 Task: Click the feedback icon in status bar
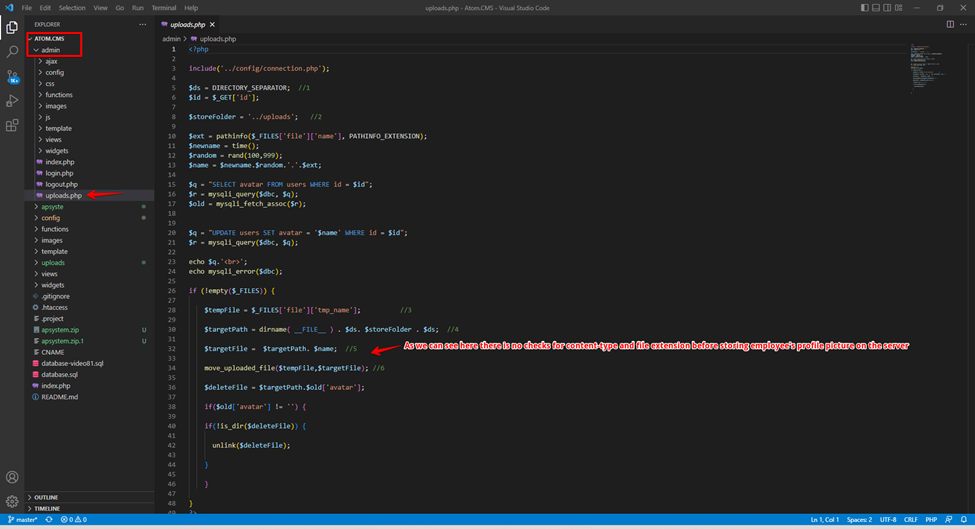click(x=948, y=520)
